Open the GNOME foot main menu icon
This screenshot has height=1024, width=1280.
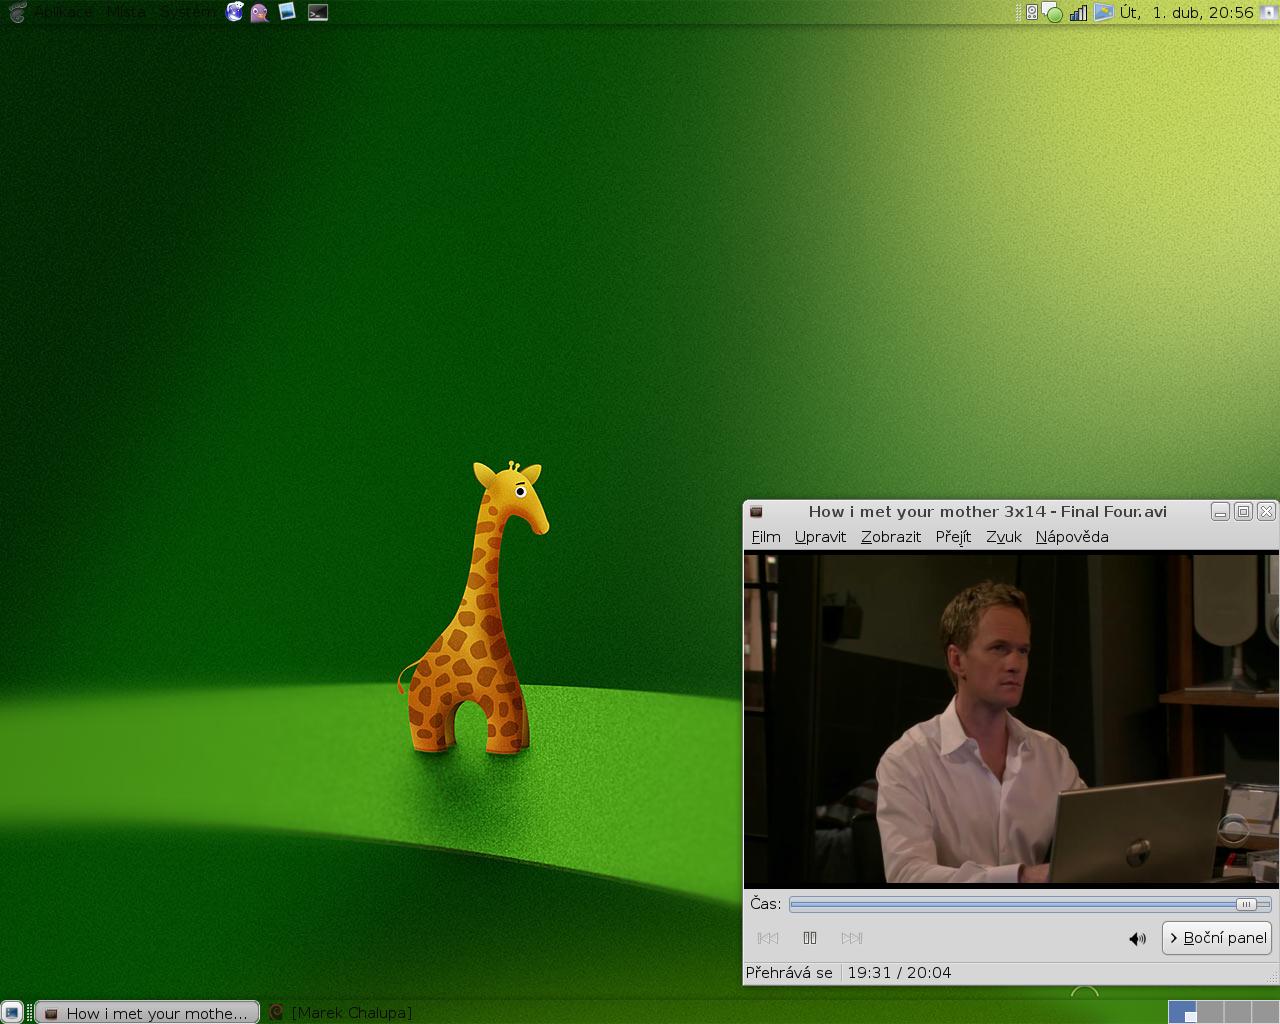[x=17, y=12]
